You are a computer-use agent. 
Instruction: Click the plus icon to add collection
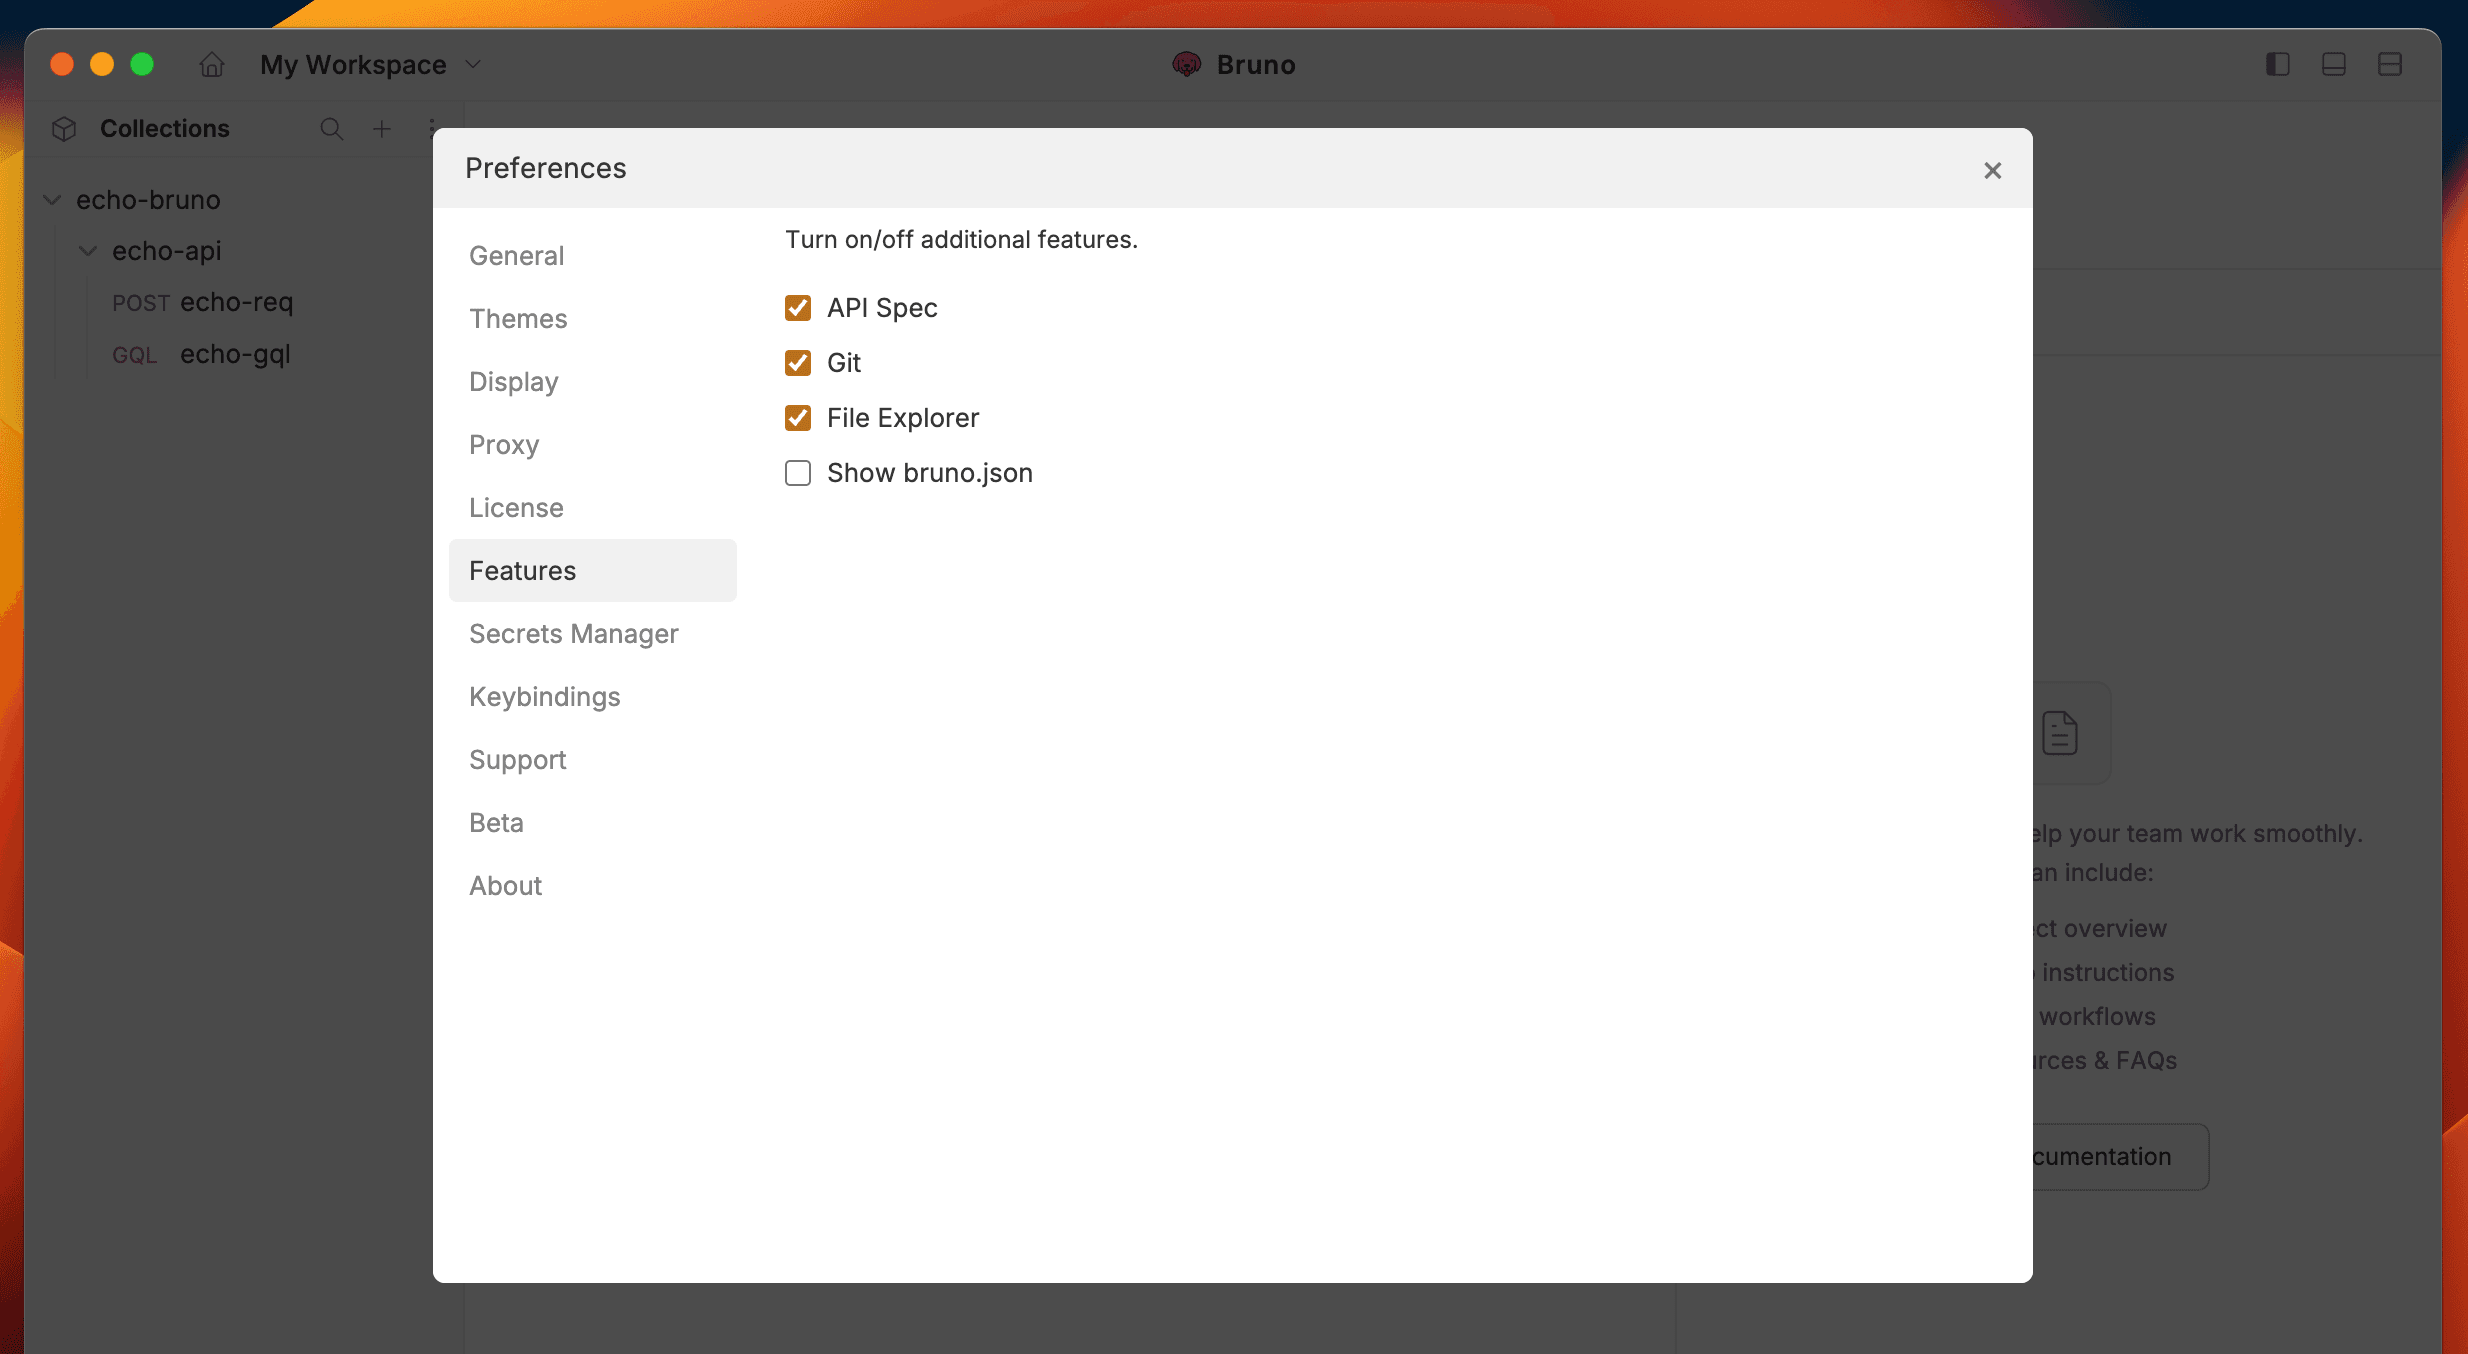coord(382,129)
